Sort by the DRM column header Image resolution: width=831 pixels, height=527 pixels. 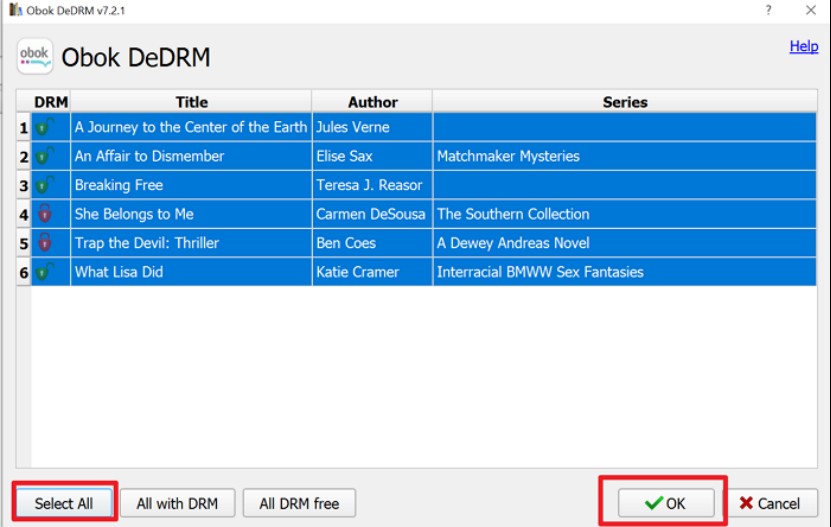(x=51, y=102)
